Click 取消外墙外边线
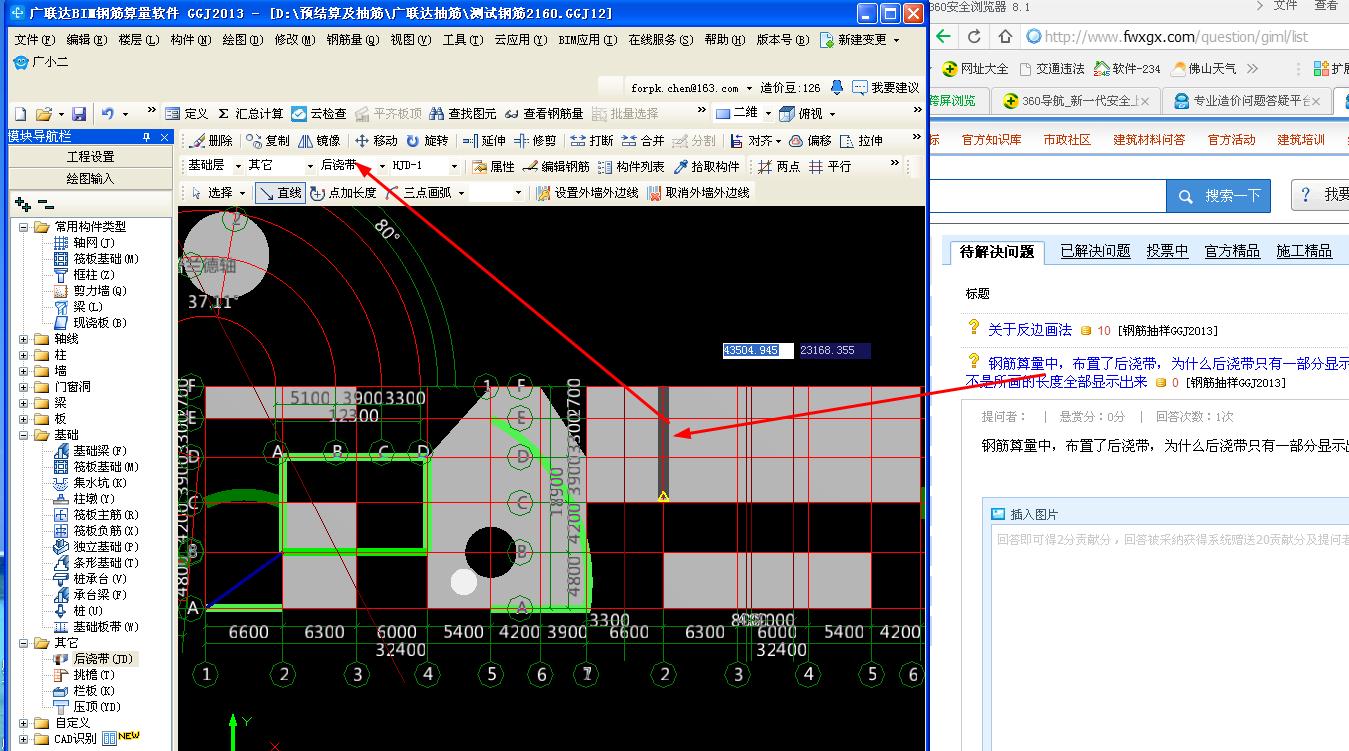The height and width of the screenshot is (751, 1349). click(x=699, y=193)
